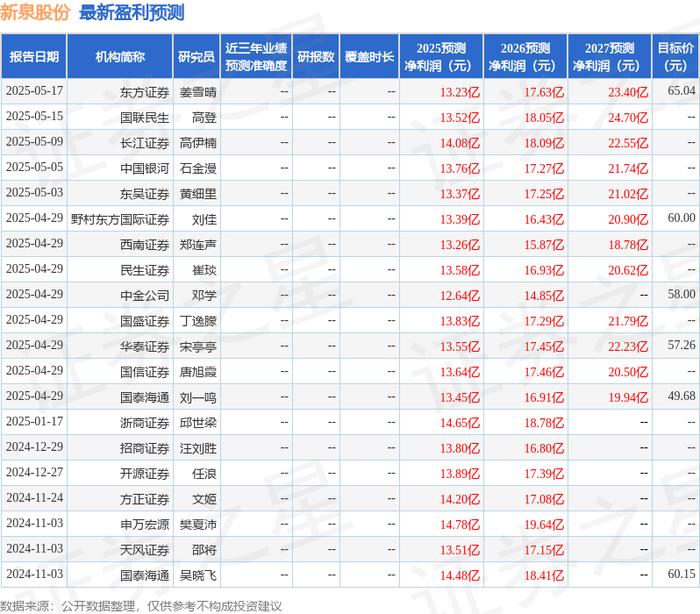The width and height of the screenshot is (700, 614).
Task: Click the 报告日期 column header
Action: tap(34, 57)
